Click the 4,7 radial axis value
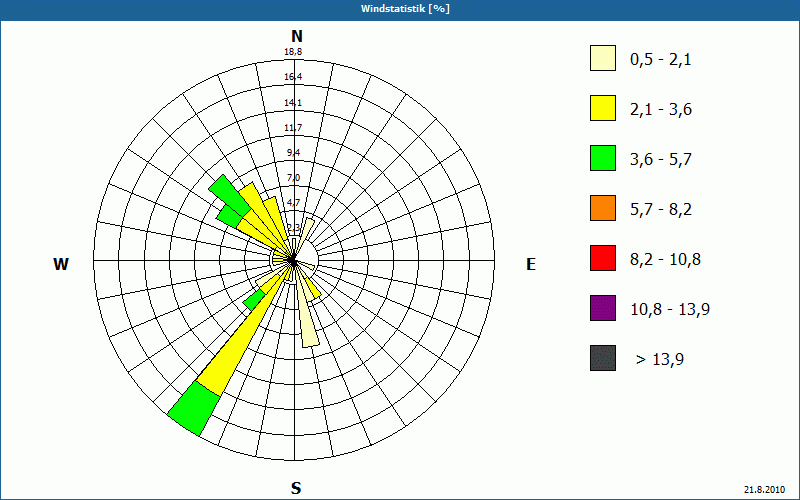Image resolution: width=800 pixels, height=500 pixels. [x=293, y=203]
